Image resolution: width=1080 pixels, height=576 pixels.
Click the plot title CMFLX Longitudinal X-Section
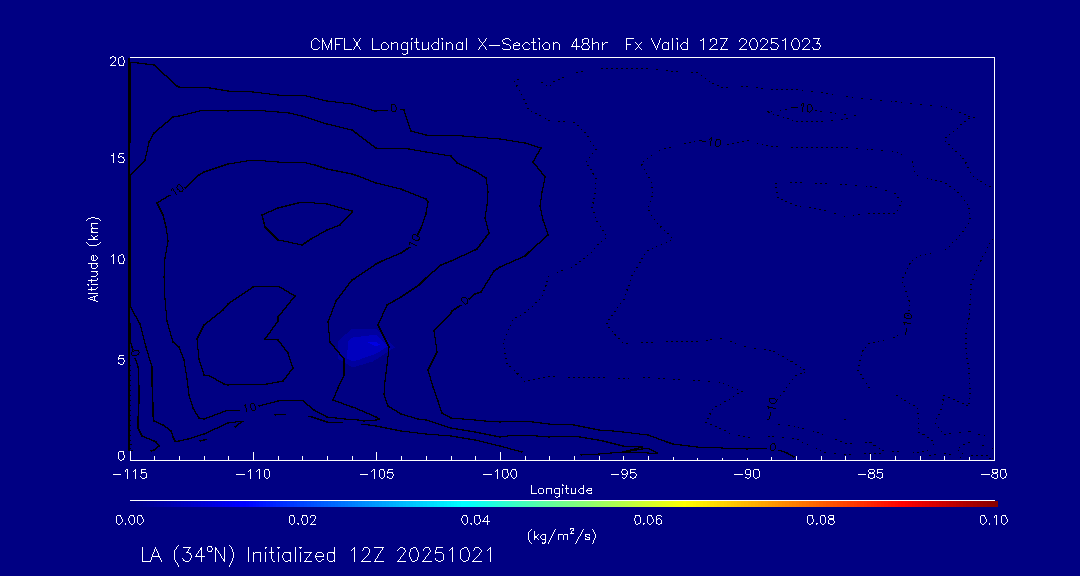[565, 44]
